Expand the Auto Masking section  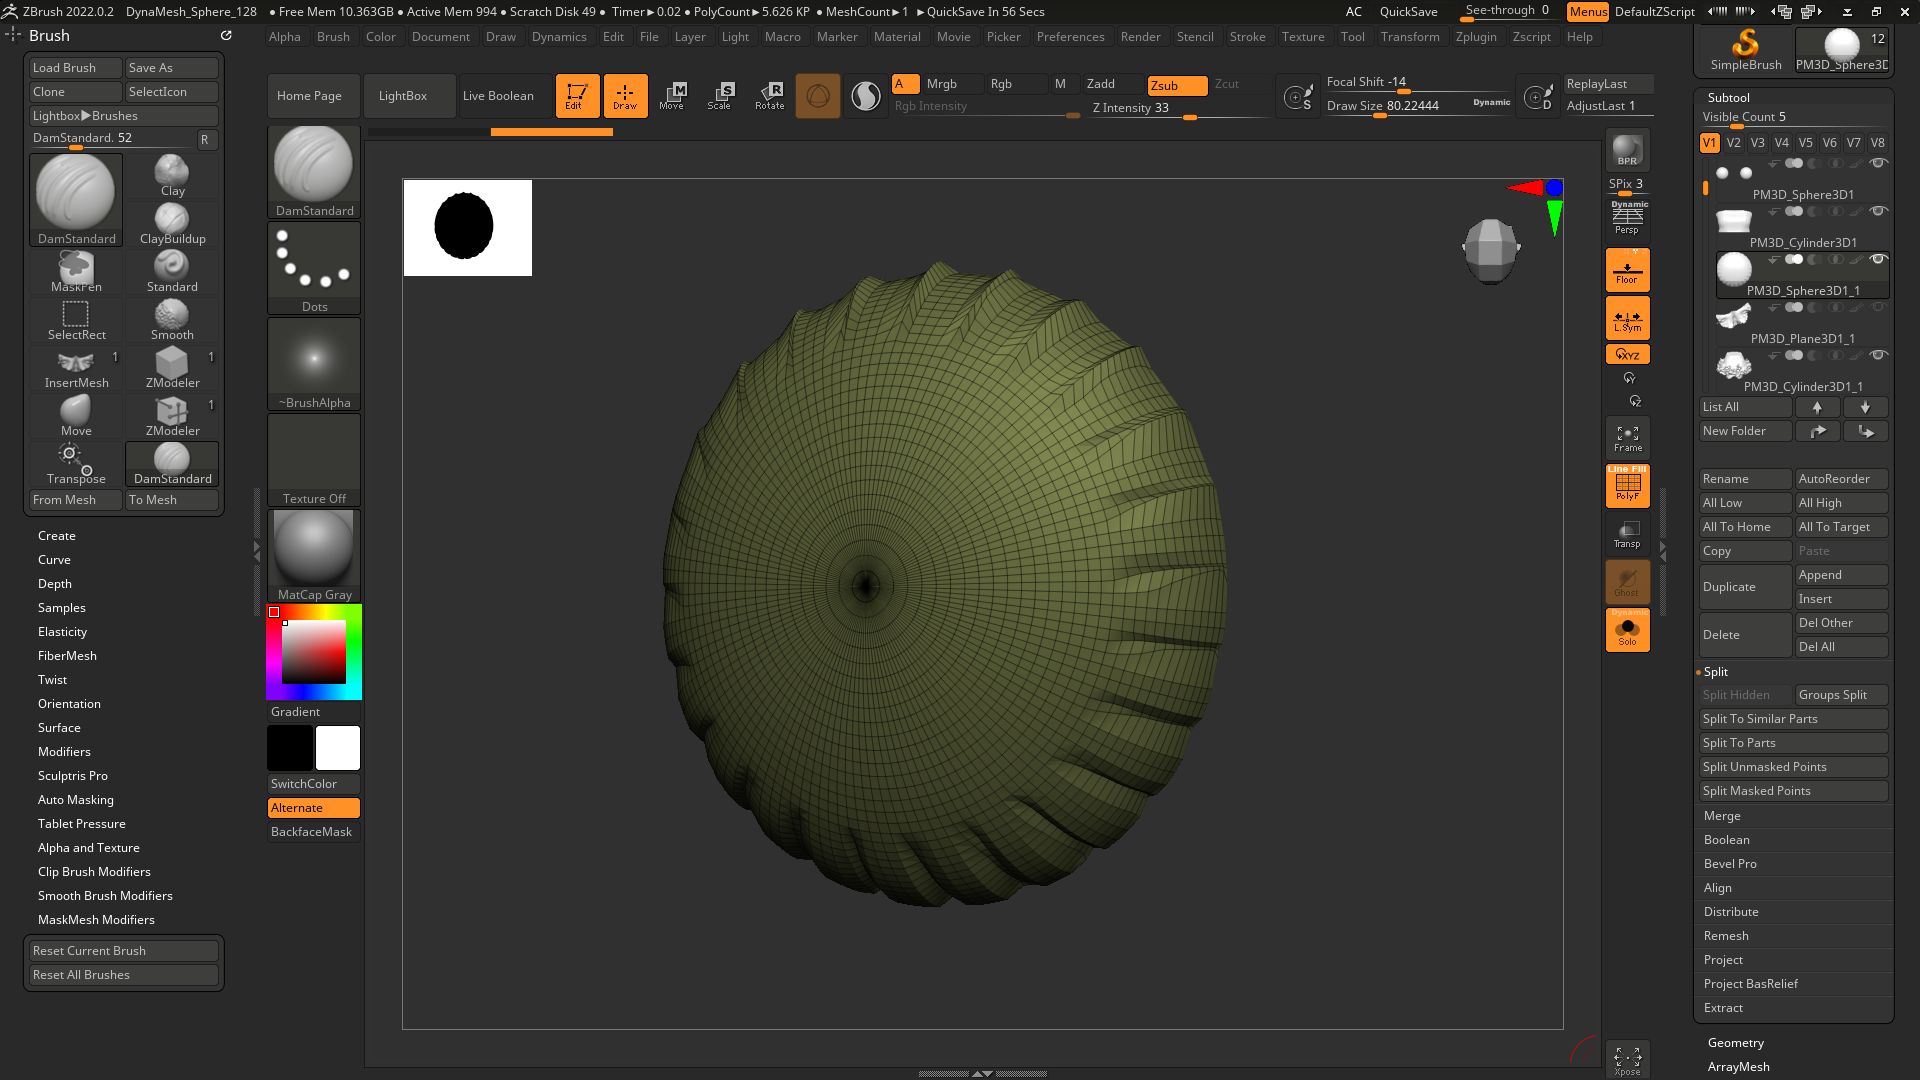tap(76, 800)
